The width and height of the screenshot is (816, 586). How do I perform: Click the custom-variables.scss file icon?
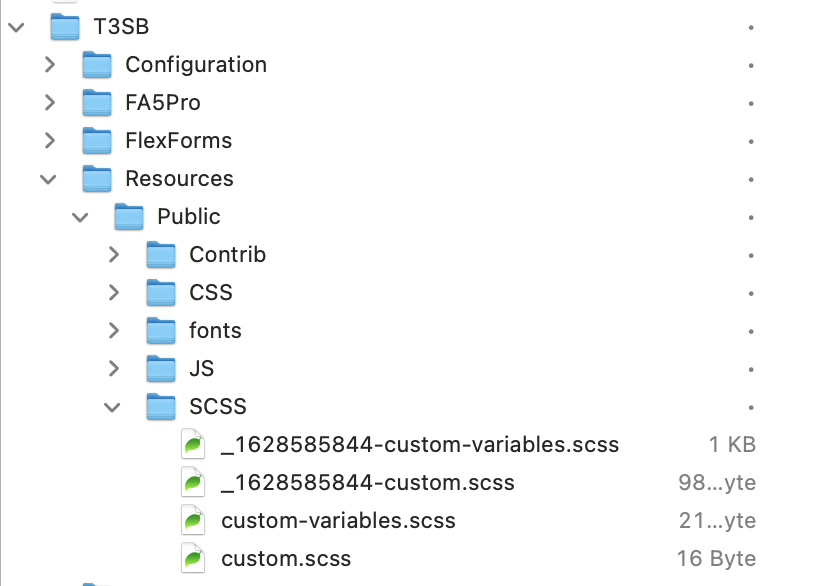click(x=193, y=520)
